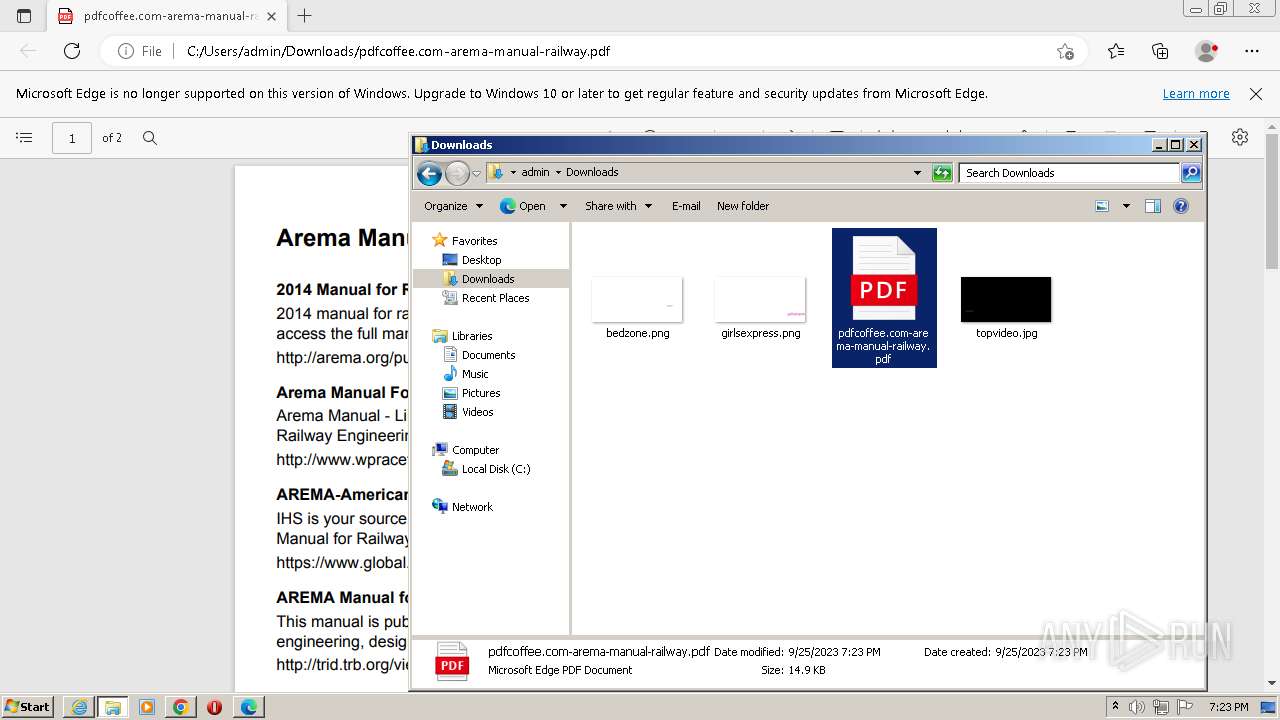1280x720 pixels.
Task: Select girlsexpress.png file
Action: coord(760,308)
